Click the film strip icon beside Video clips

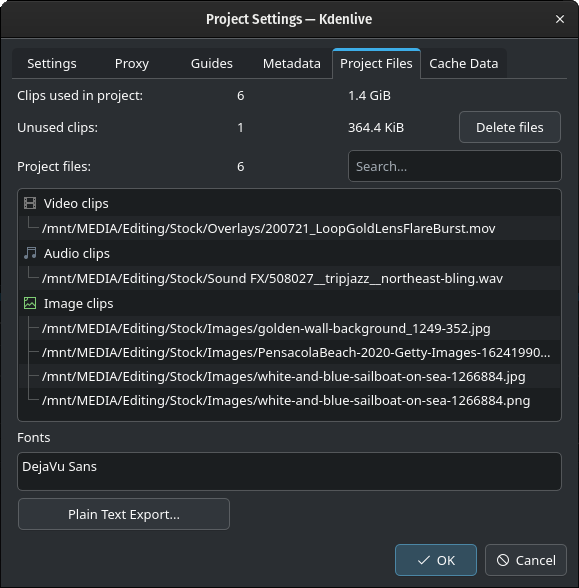point(30,203)
